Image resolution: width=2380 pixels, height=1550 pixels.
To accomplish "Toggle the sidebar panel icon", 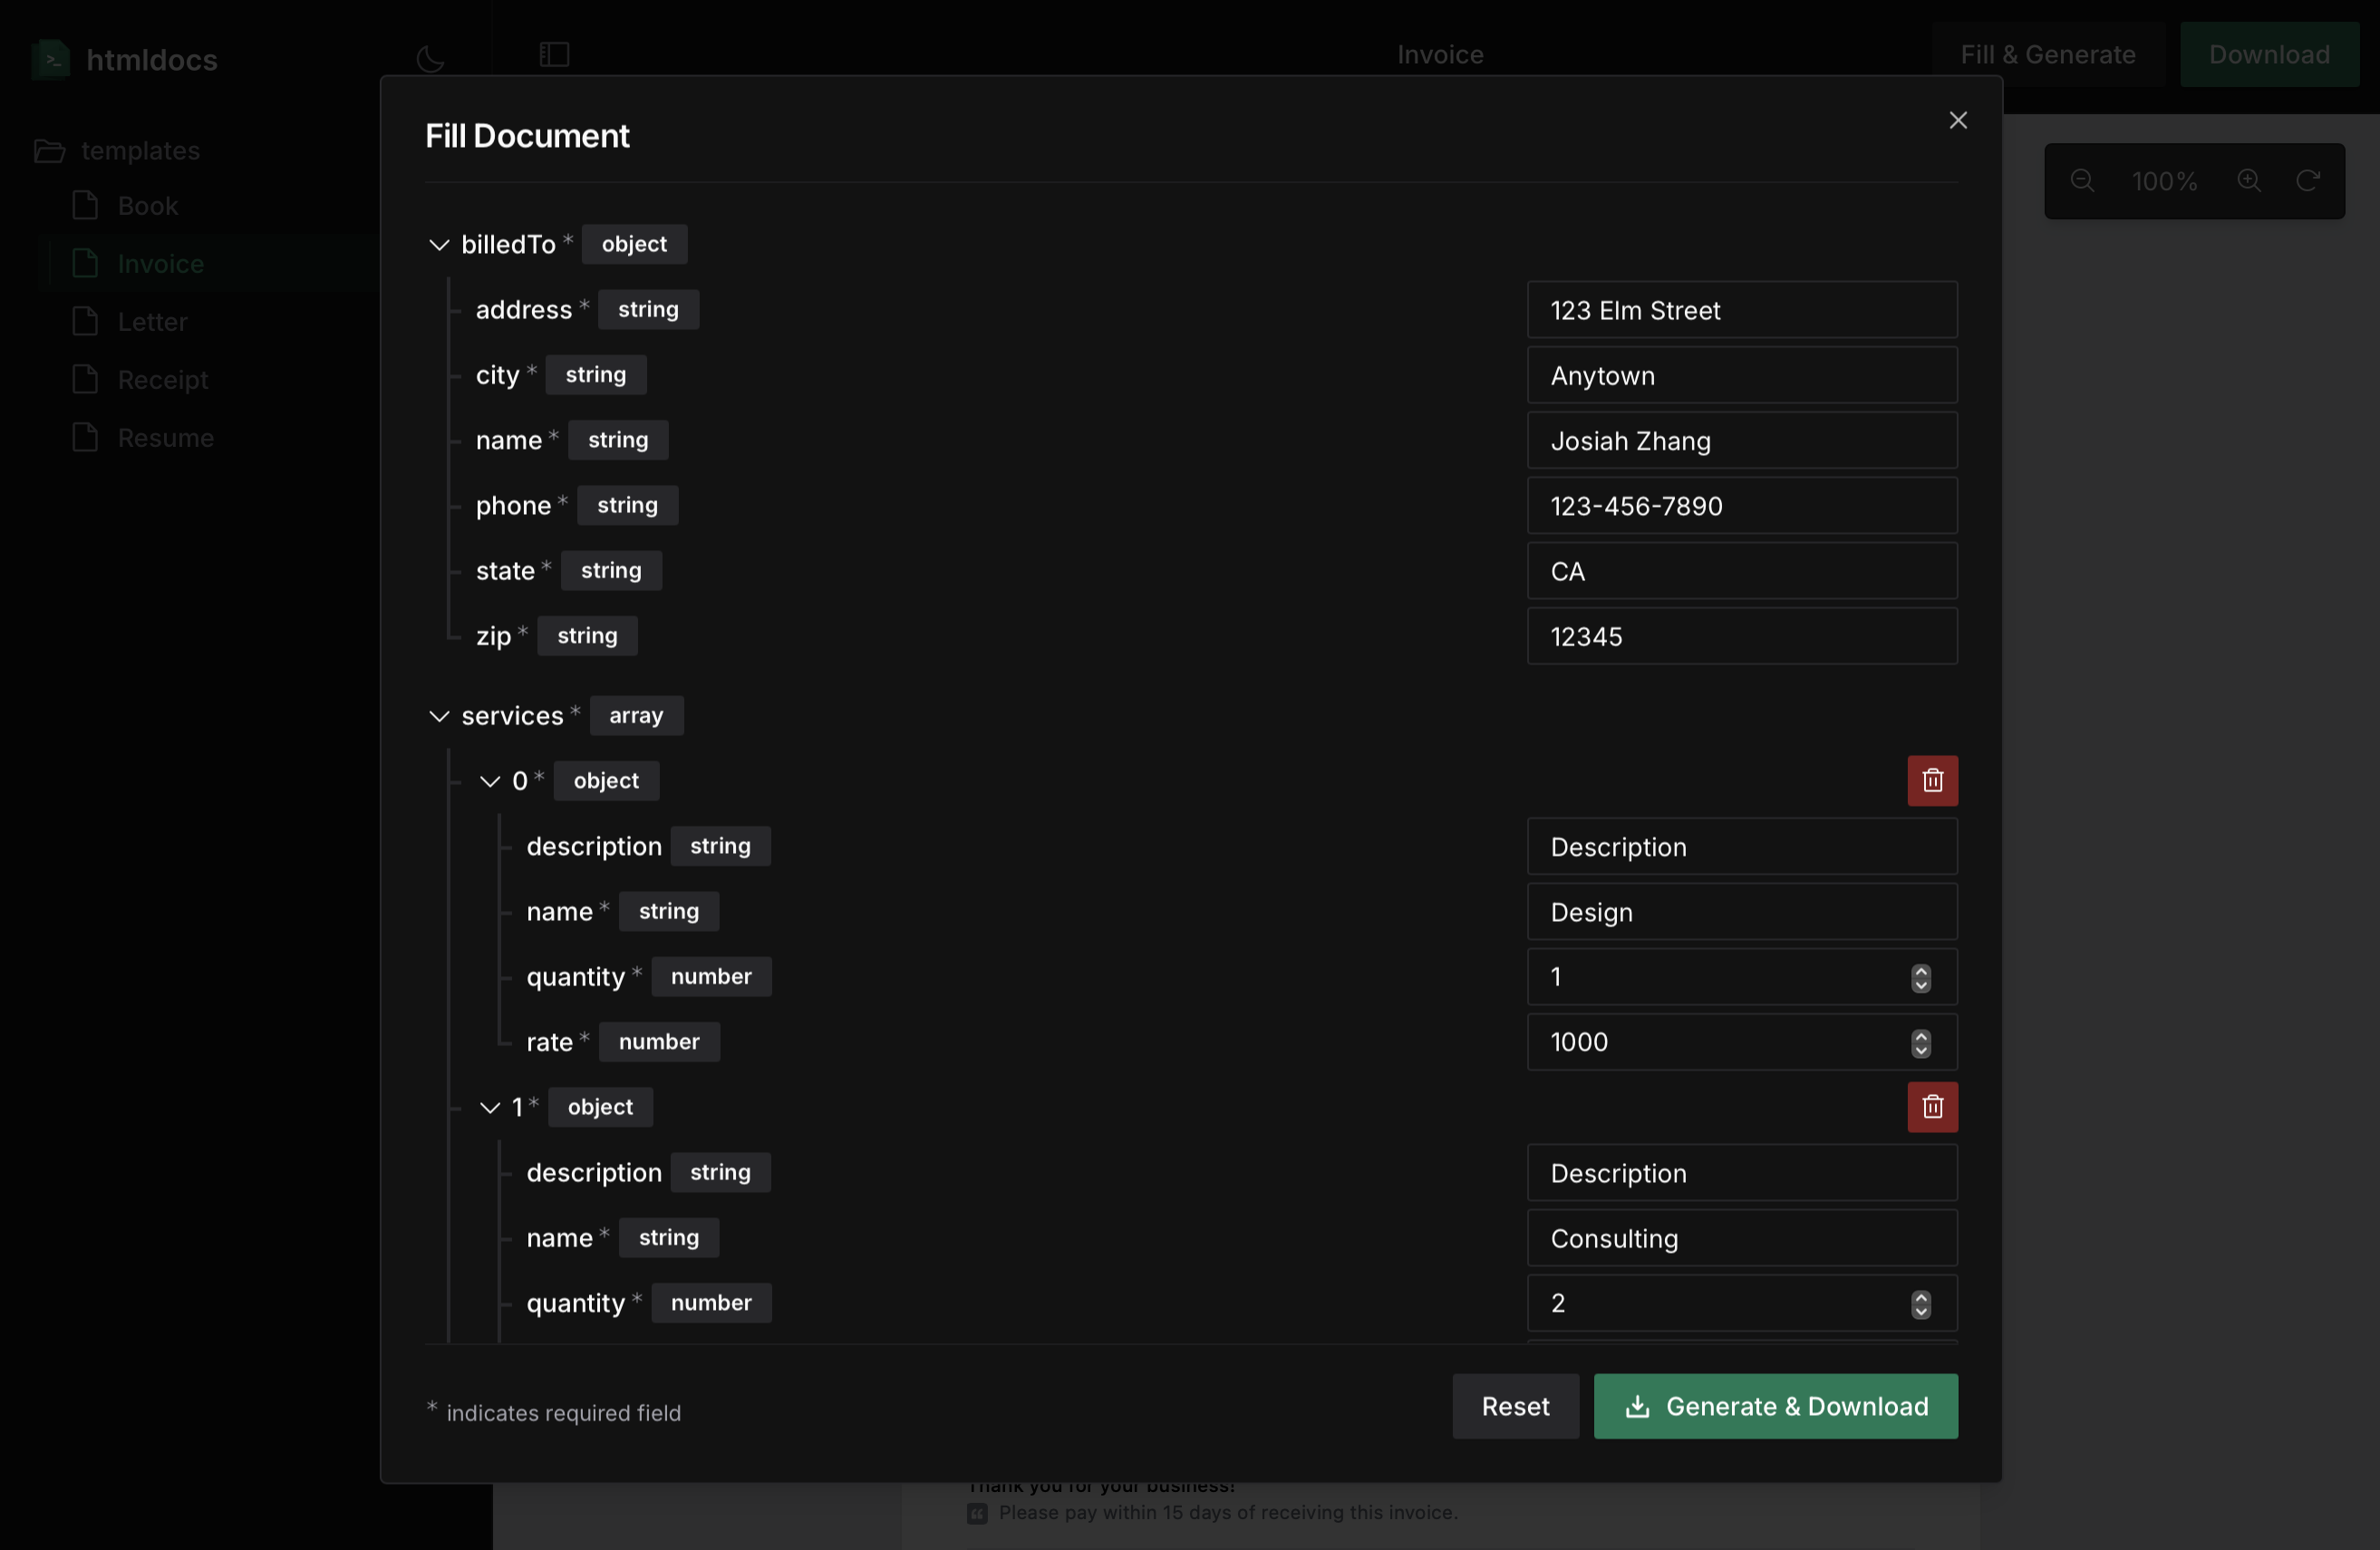I will coord(554,54).
